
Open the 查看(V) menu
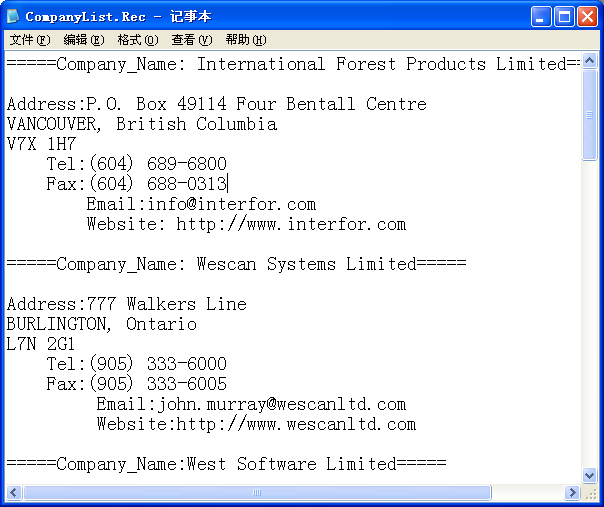(191, 40)
